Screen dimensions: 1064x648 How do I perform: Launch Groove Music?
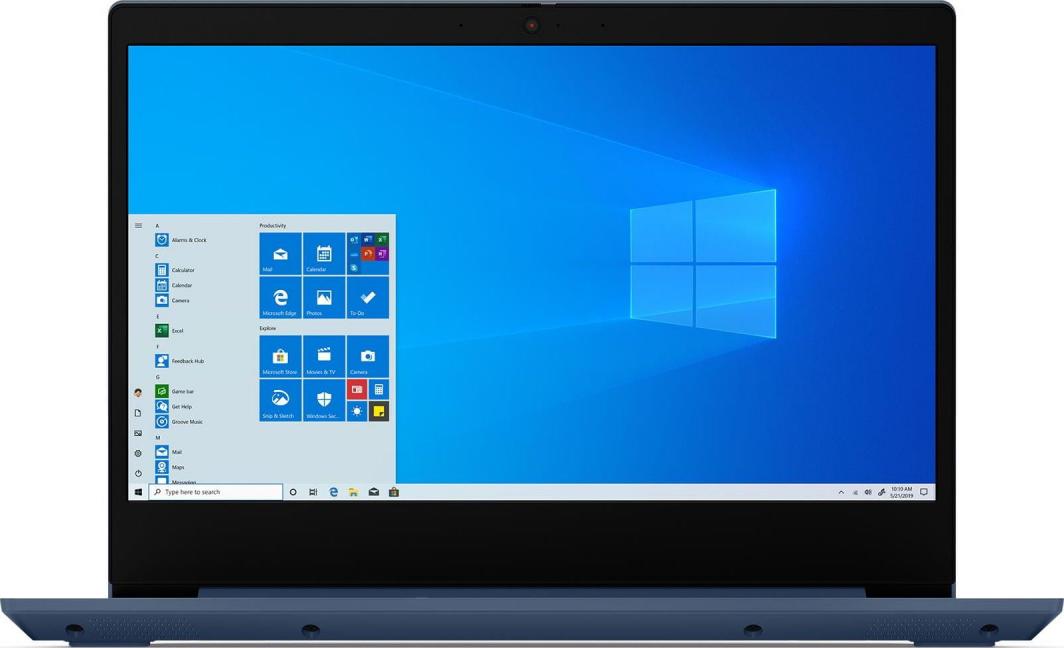point(179,421)
